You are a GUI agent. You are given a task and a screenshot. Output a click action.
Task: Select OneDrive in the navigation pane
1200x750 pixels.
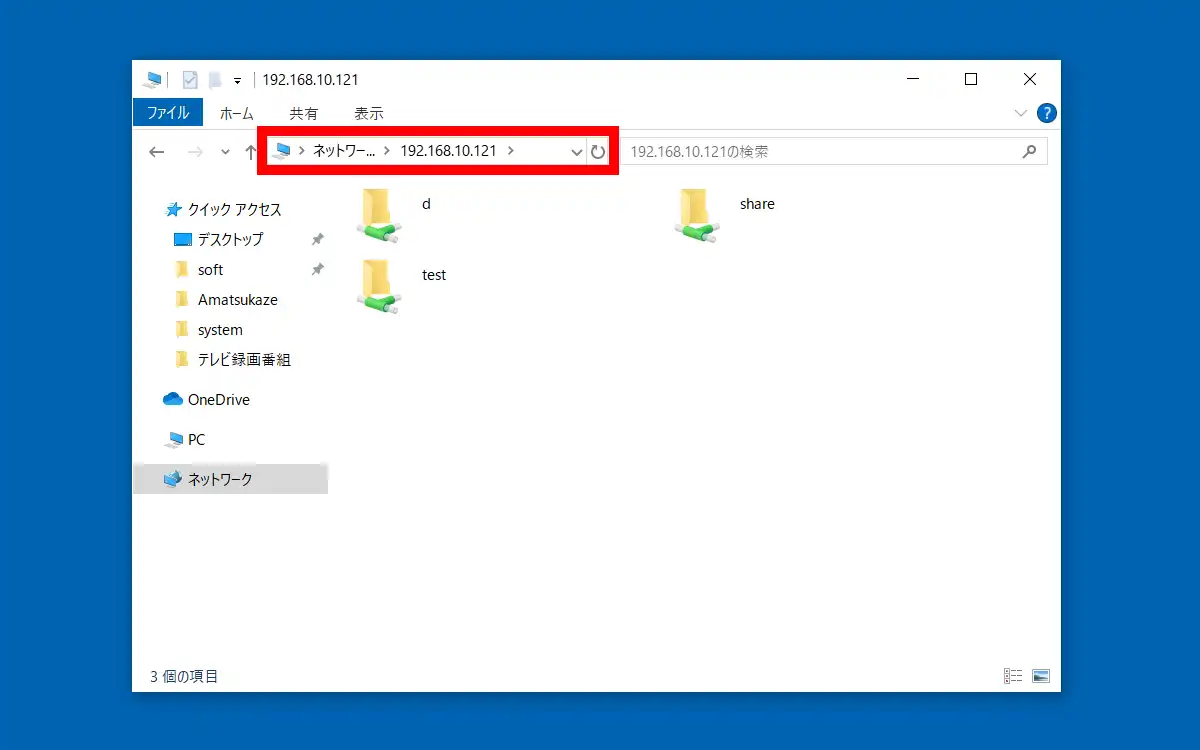[218, 399]
